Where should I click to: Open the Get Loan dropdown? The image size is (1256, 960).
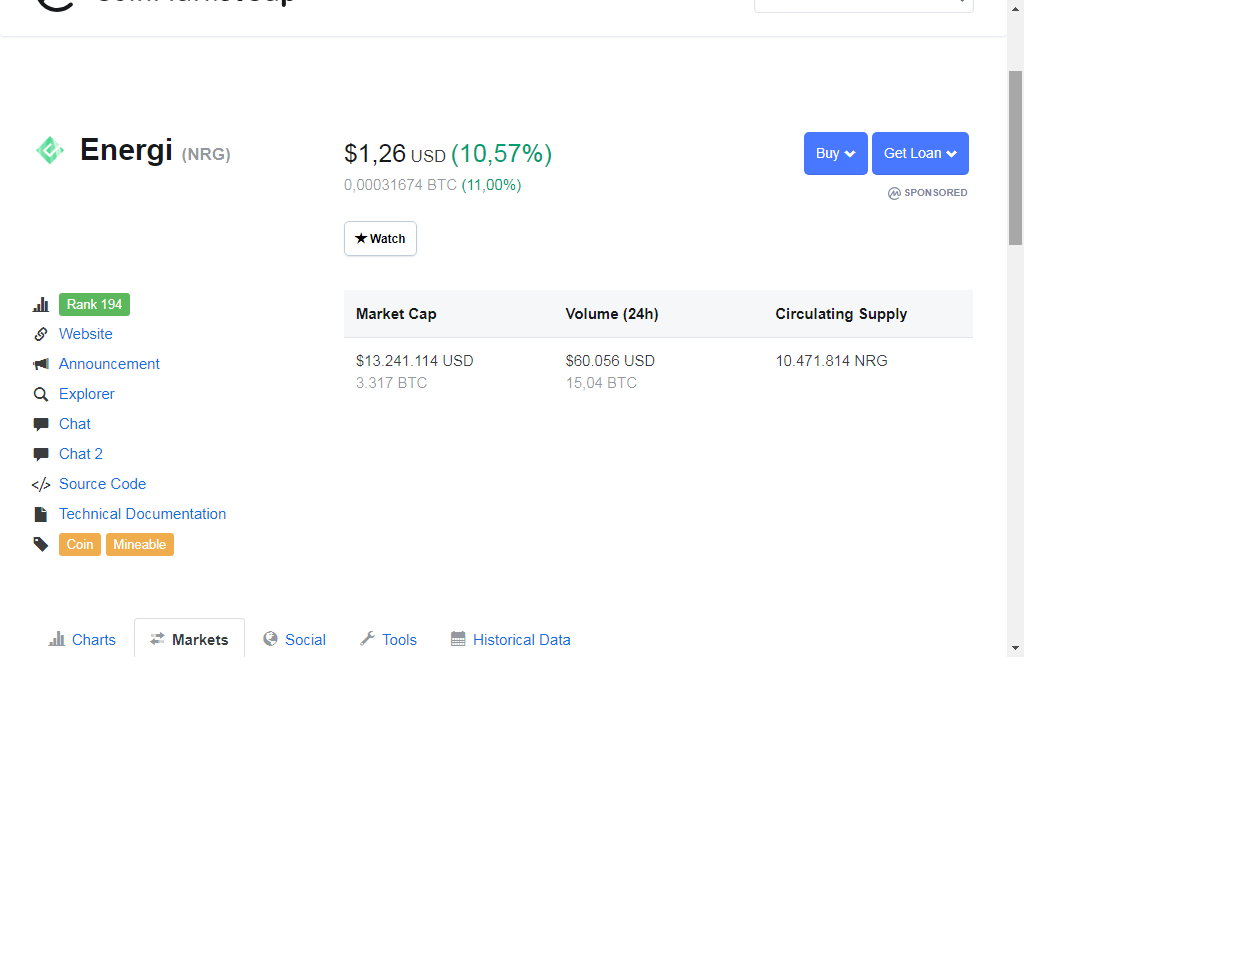920,153
